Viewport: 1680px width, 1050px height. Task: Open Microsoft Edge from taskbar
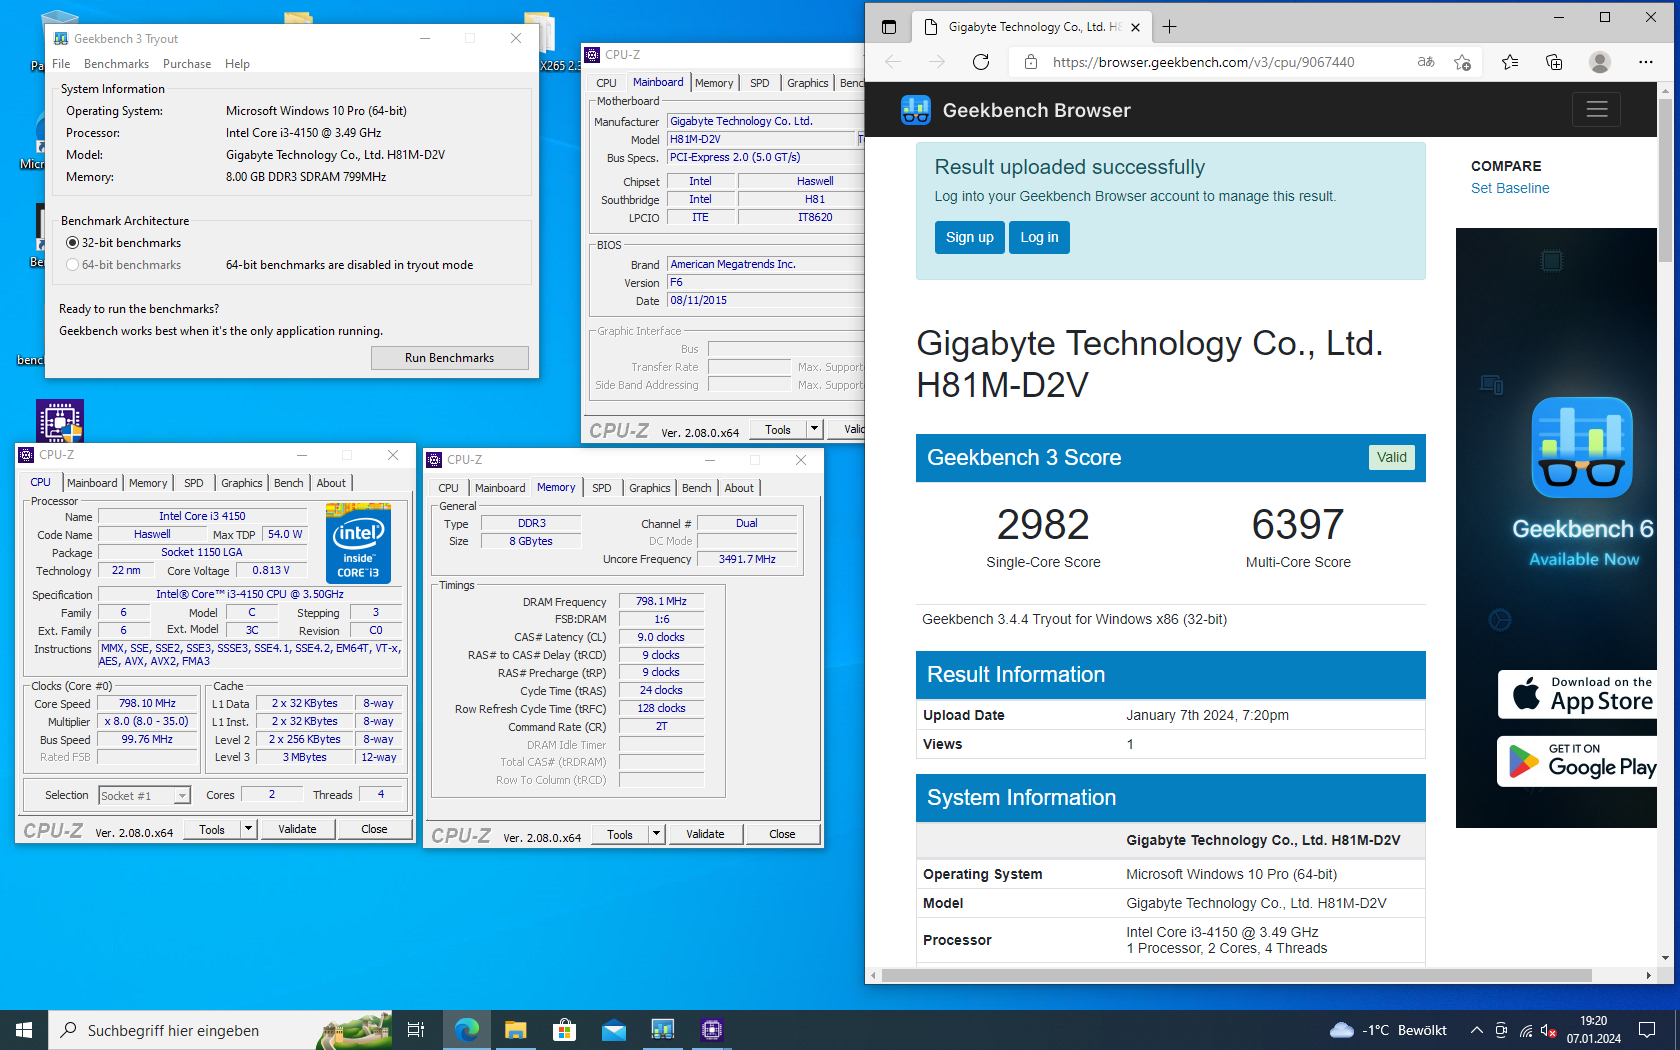[x=467, y=1030]
